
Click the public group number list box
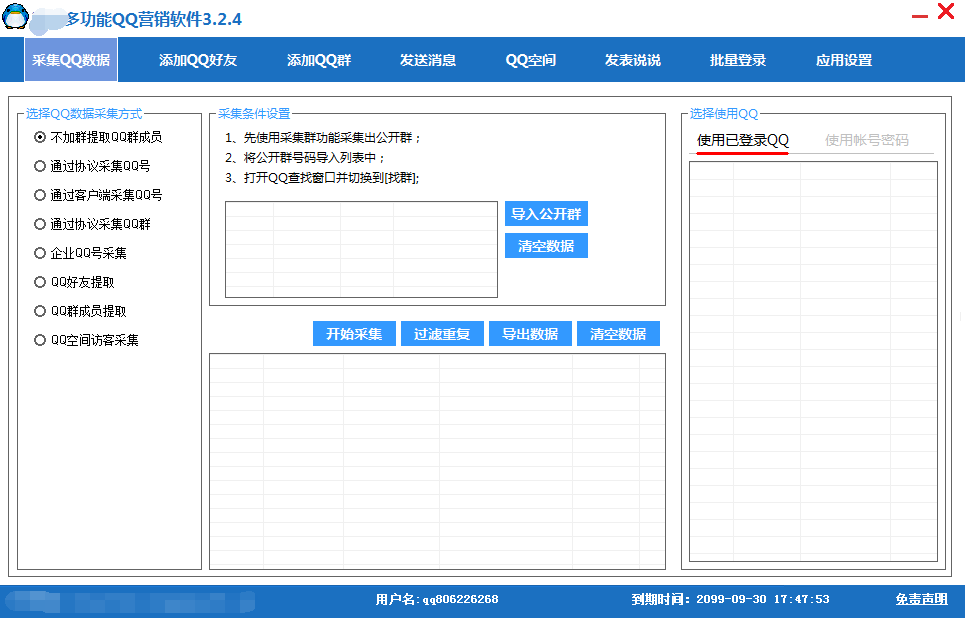point(361,249)
